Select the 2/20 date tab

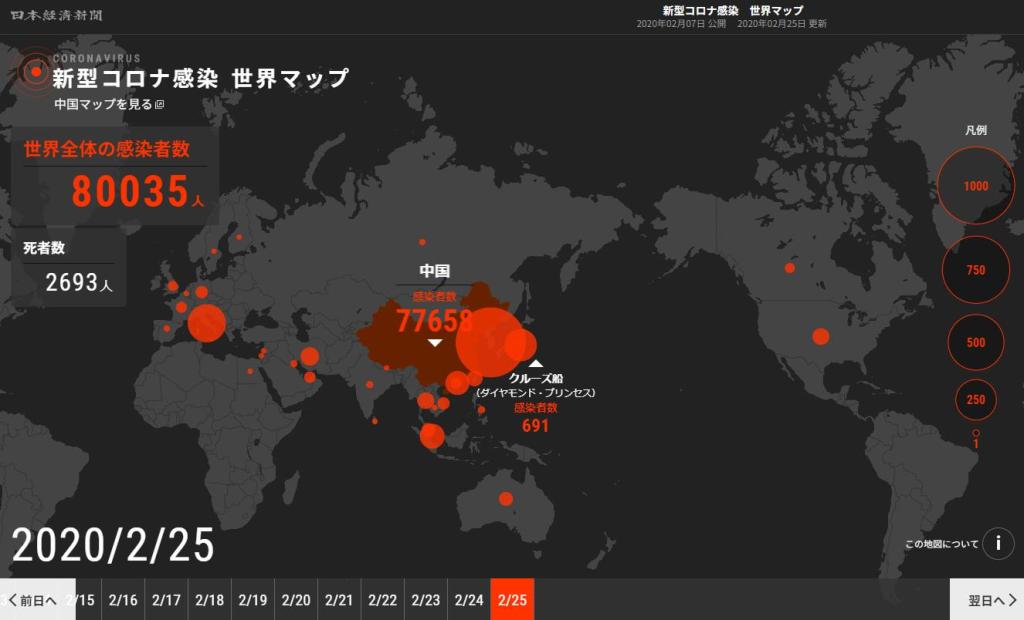(x=296, y=600)
